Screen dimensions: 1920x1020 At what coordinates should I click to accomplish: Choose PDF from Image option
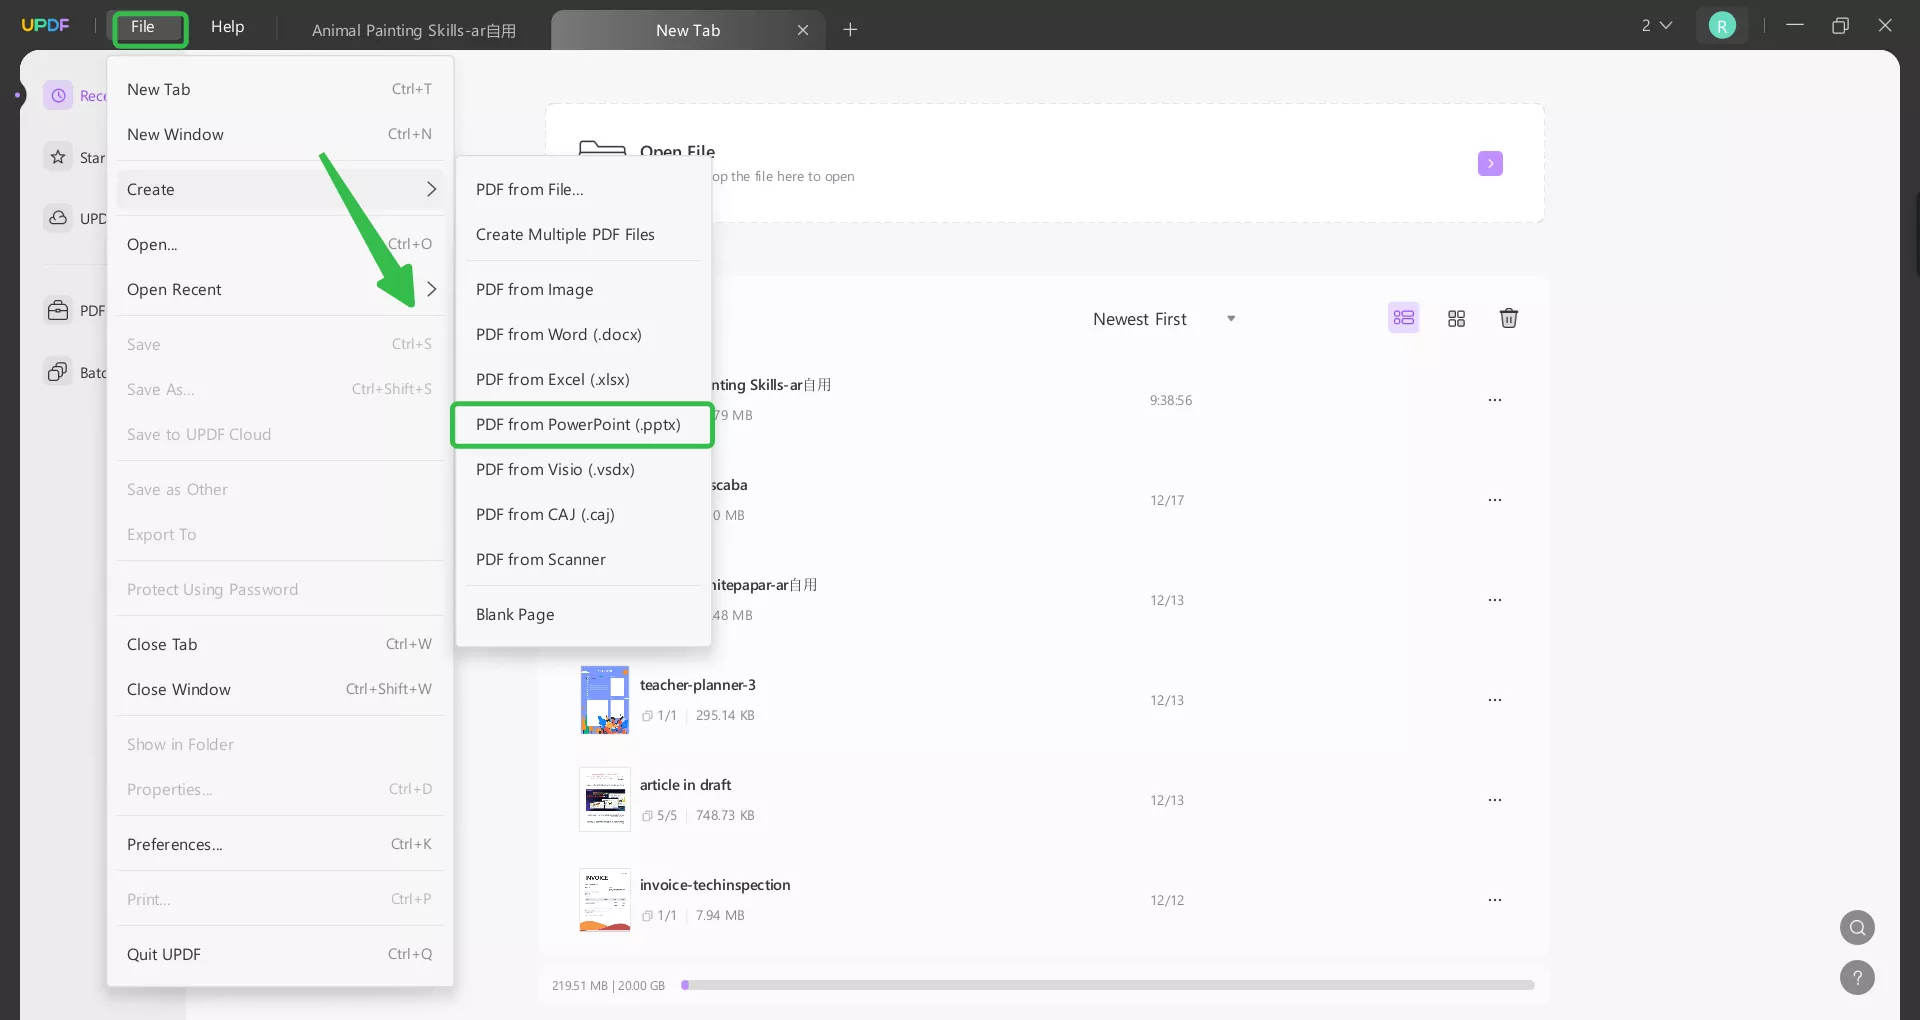tap(583, 289)
